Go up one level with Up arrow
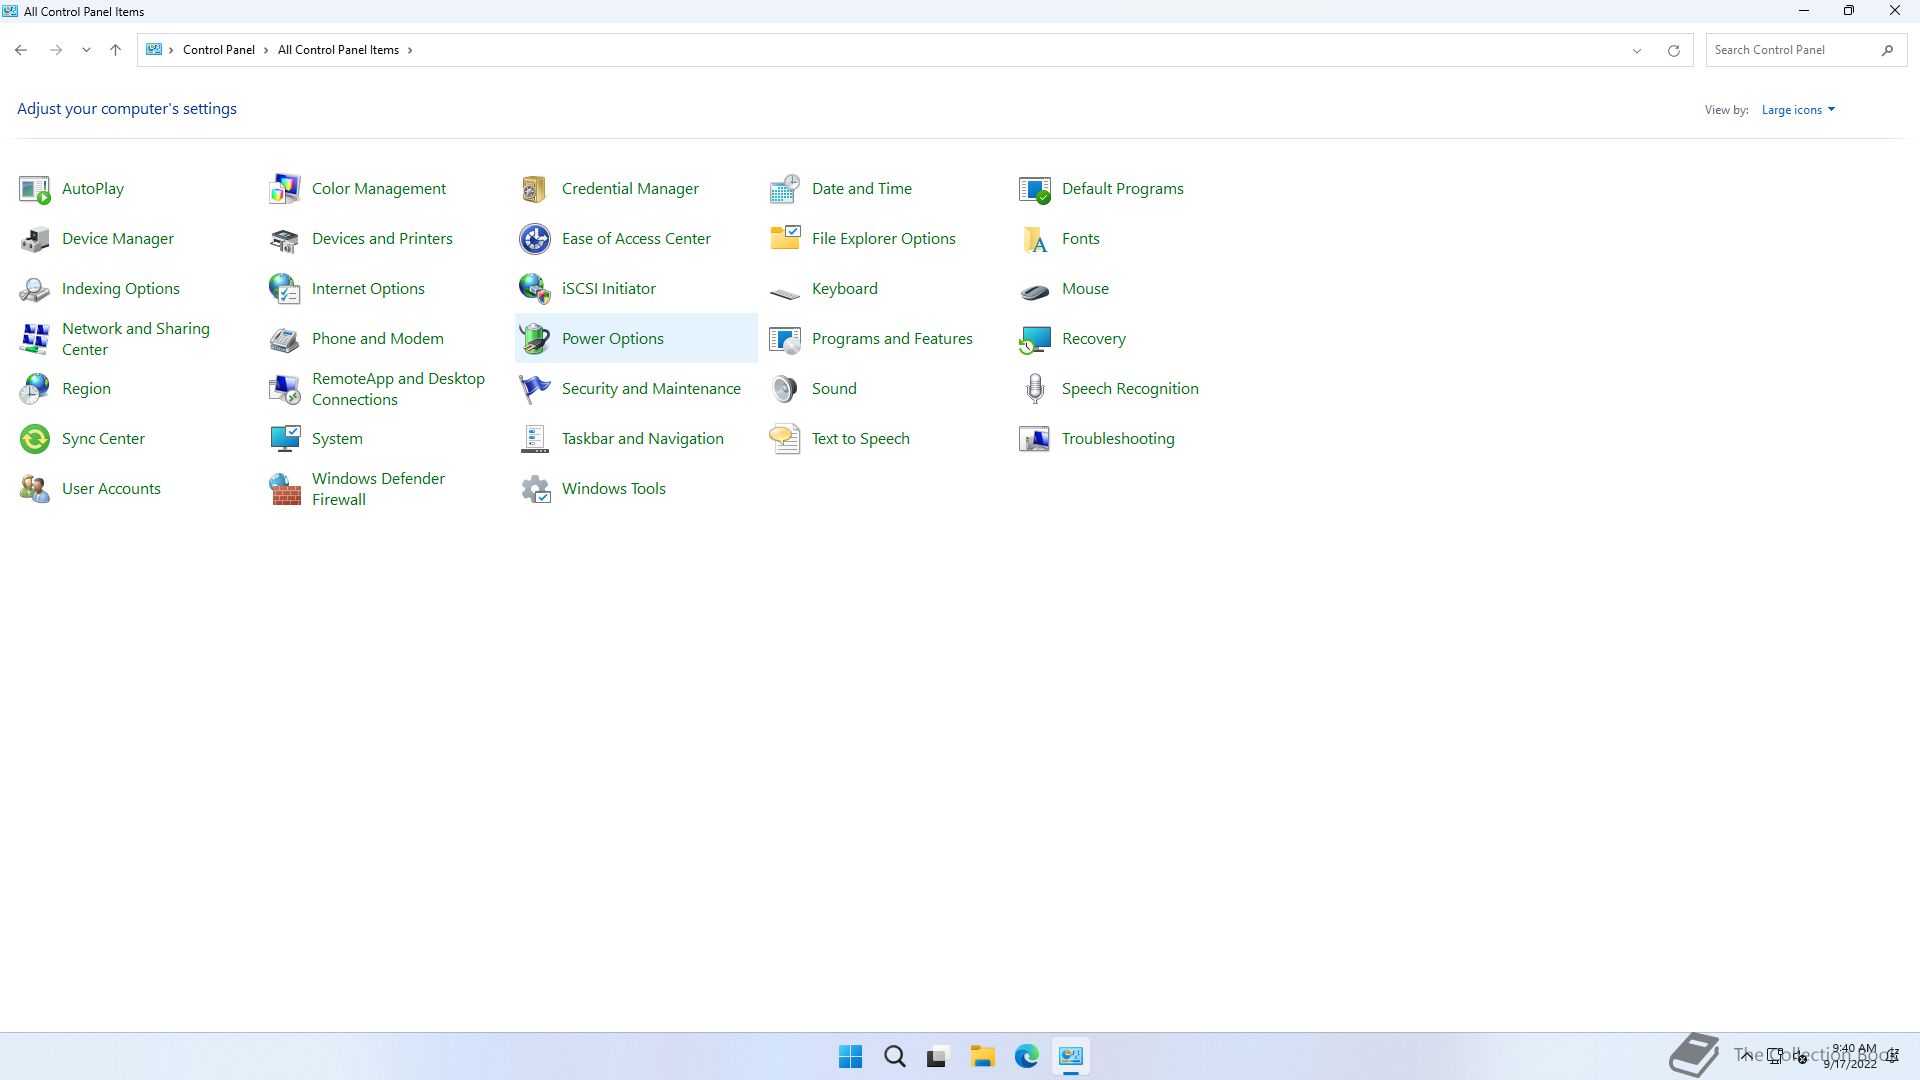 coord(115,50)
